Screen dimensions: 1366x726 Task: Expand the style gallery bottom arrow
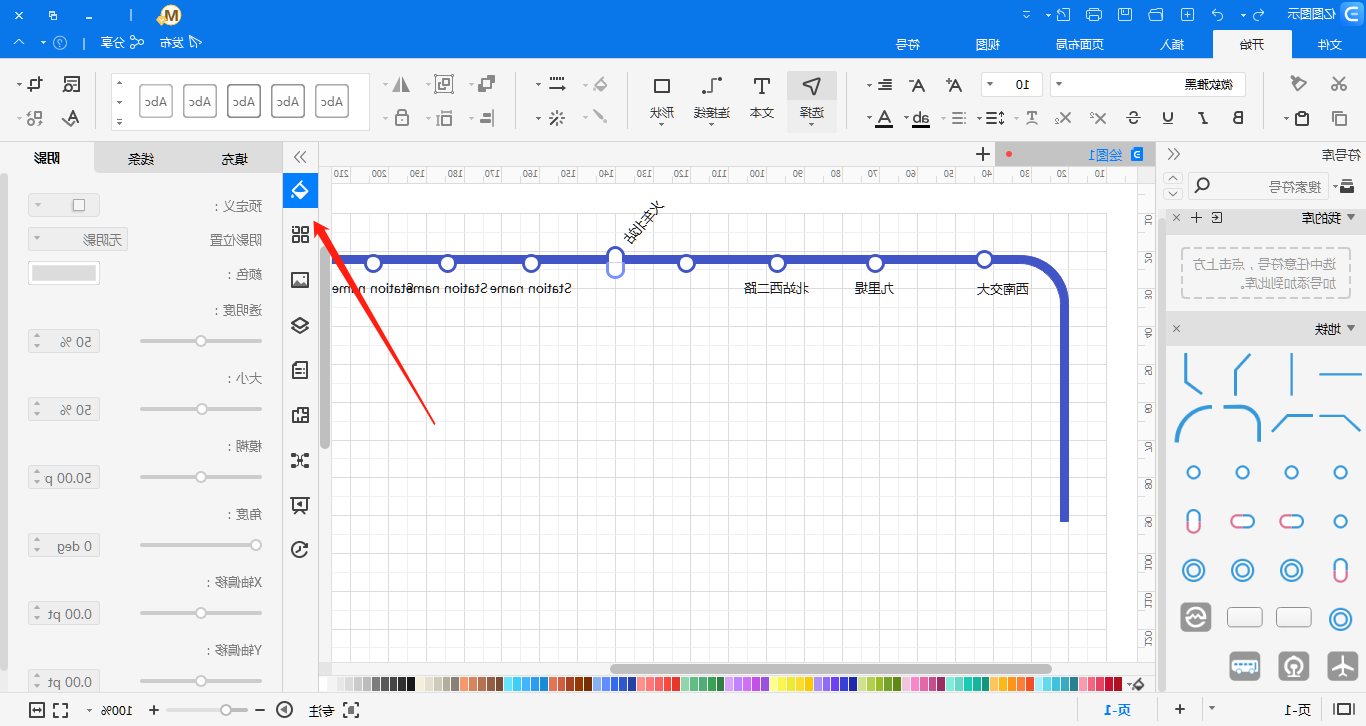(x=119, y=122)
